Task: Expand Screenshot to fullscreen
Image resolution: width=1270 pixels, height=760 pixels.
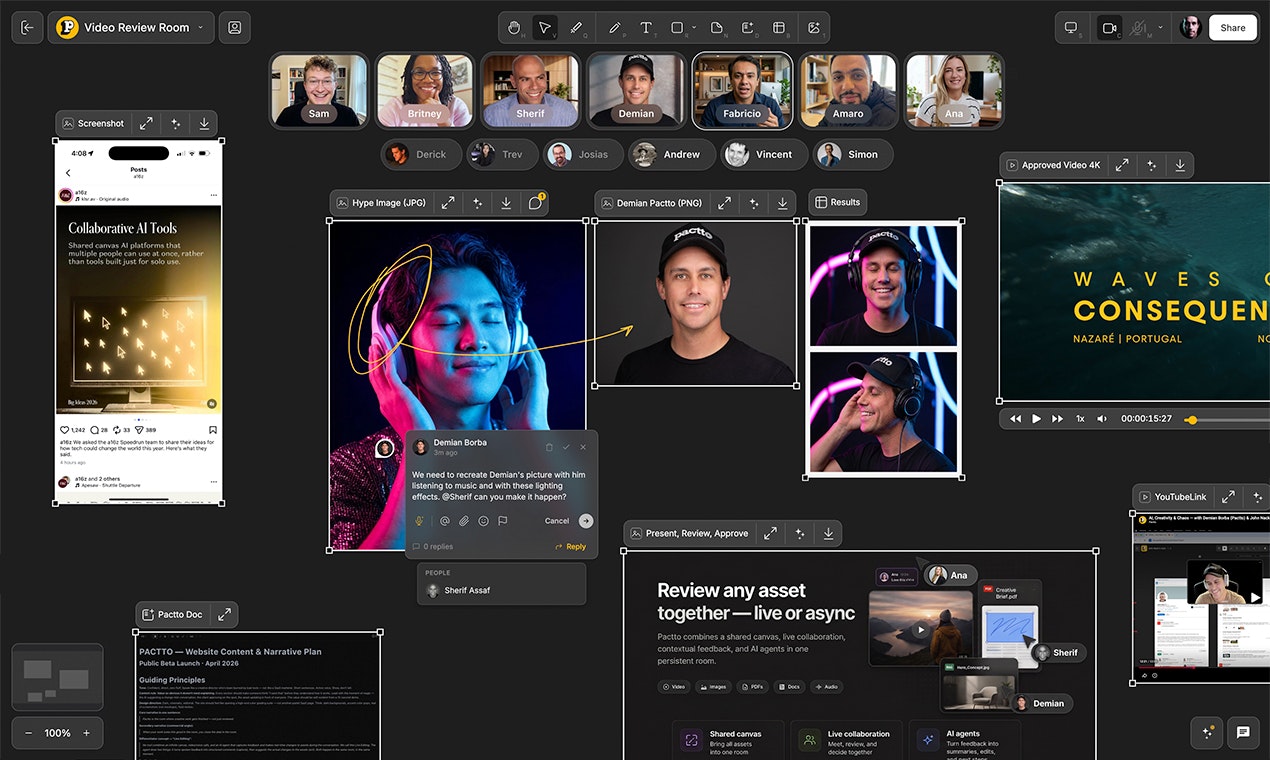Action: pos(146,123)
